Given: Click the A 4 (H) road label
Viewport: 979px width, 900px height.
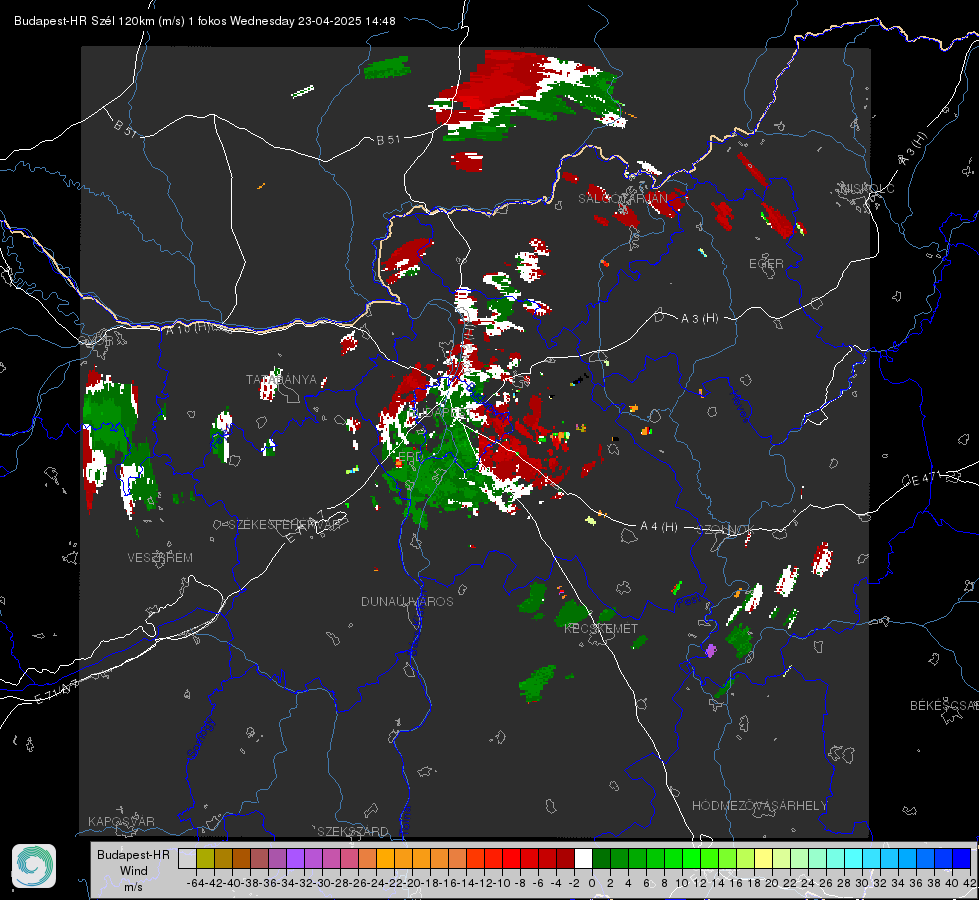Looking at the screenshot, I should point(659,527).
